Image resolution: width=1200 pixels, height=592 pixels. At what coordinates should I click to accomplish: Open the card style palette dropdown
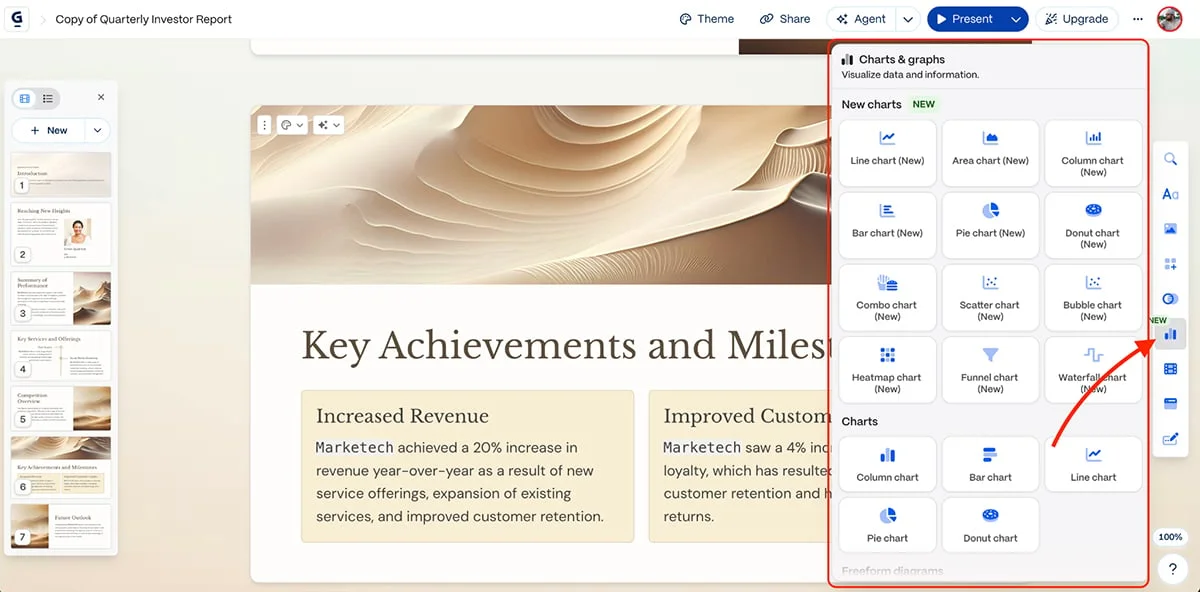click(x=292, y=125)
